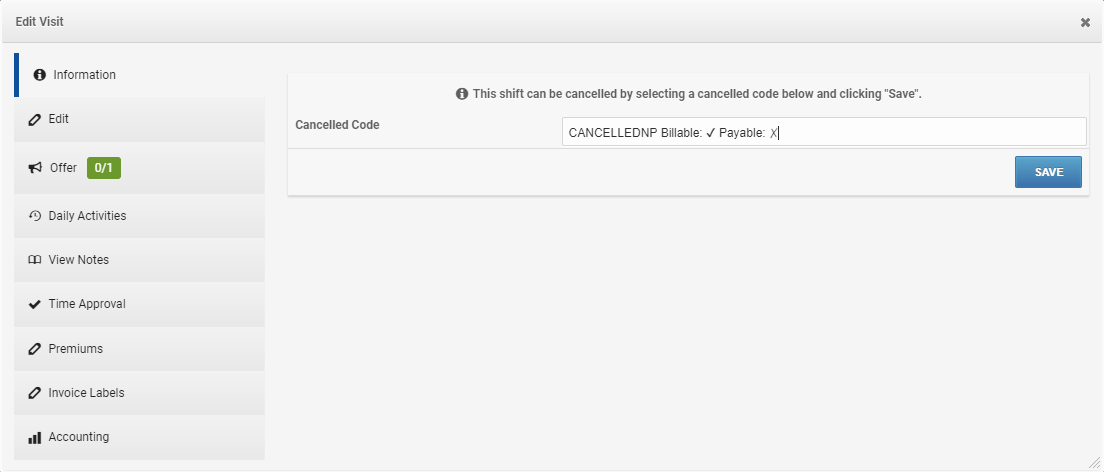
Task: Click the bar chart icon beside Accounting
Action: coord(35,437)
